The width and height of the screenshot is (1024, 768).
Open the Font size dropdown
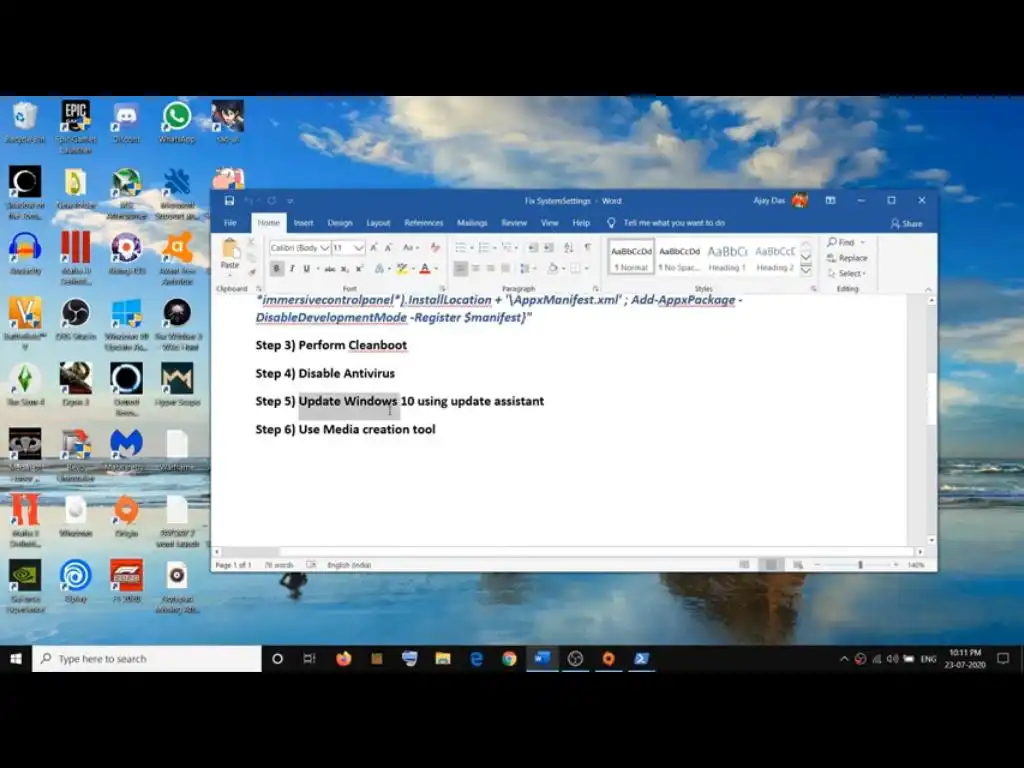(x=359, y=248)
